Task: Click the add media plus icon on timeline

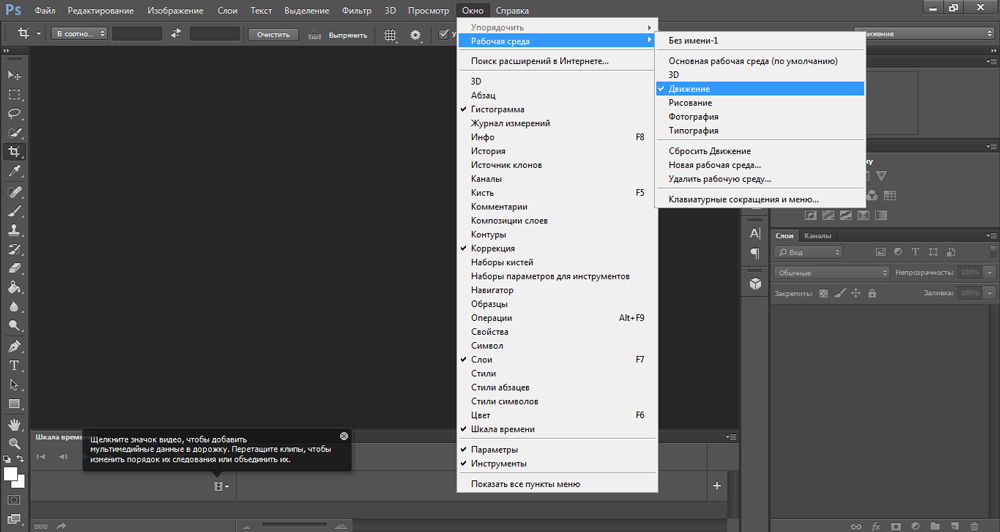Action: (x=716, y=486)
